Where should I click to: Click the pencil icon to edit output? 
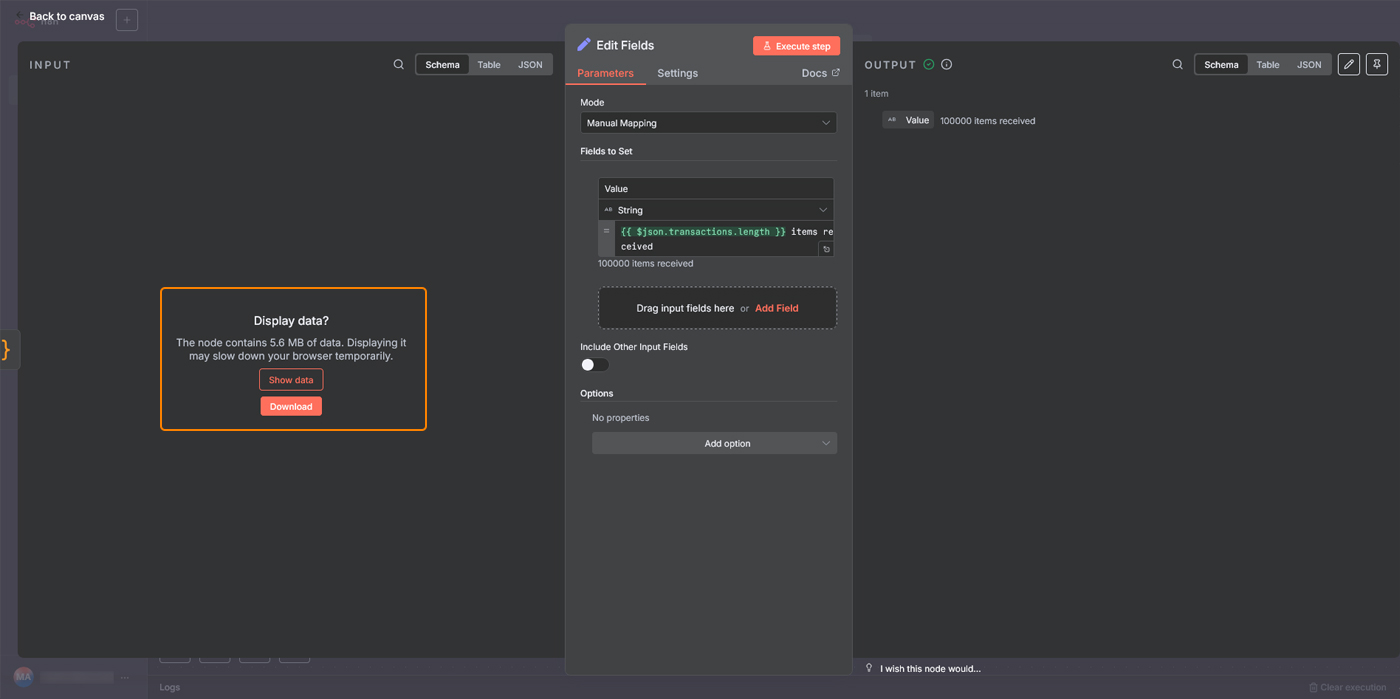coord(1348,65)
